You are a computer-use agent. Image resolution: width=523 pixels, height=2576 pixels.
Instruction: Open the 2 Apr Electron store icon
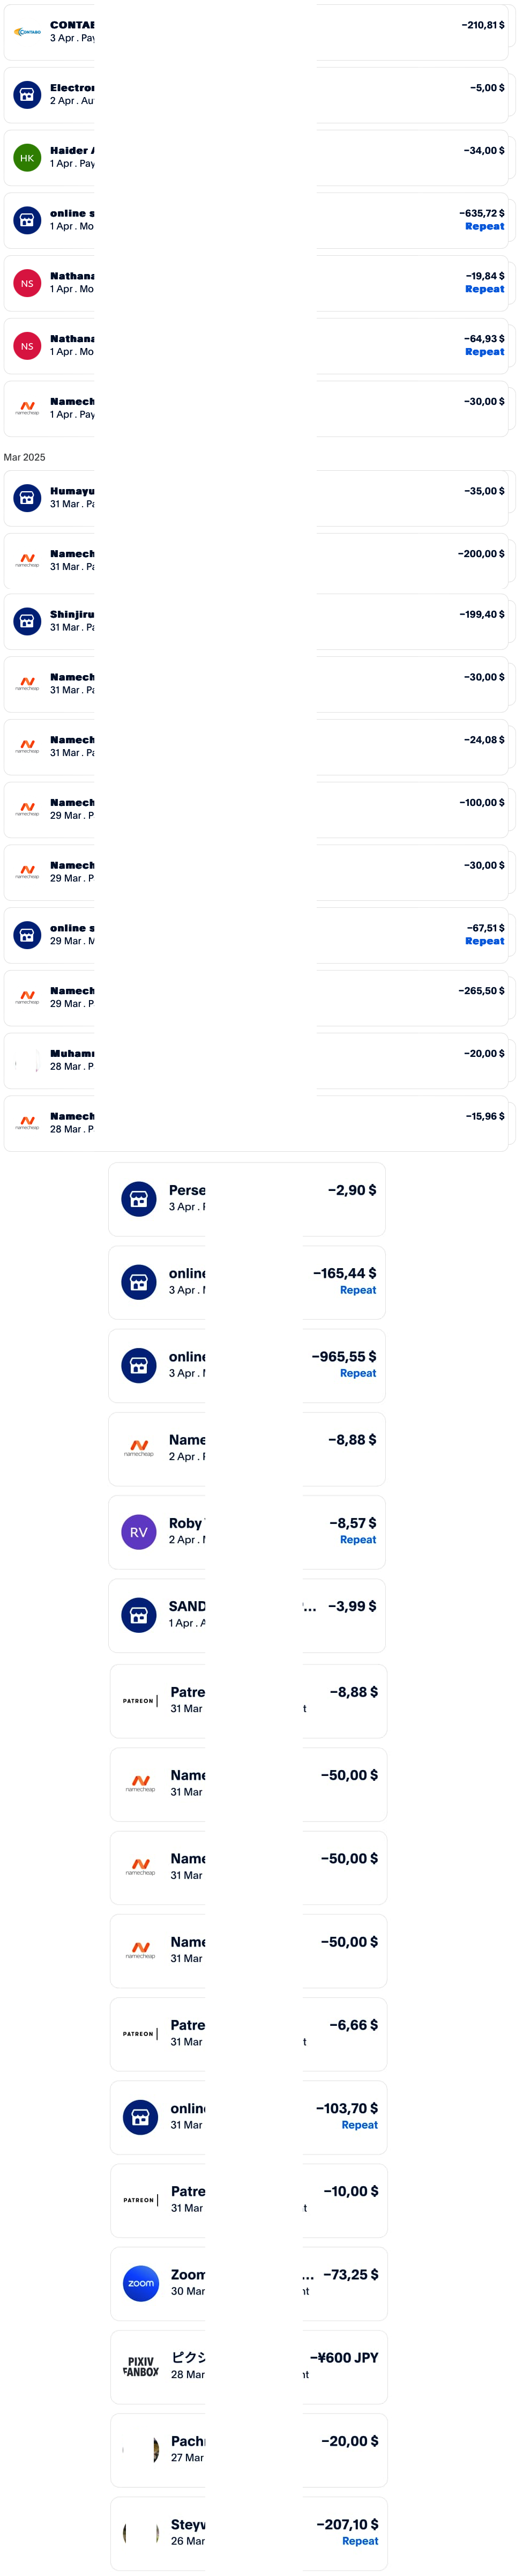[x=27, y=95]
